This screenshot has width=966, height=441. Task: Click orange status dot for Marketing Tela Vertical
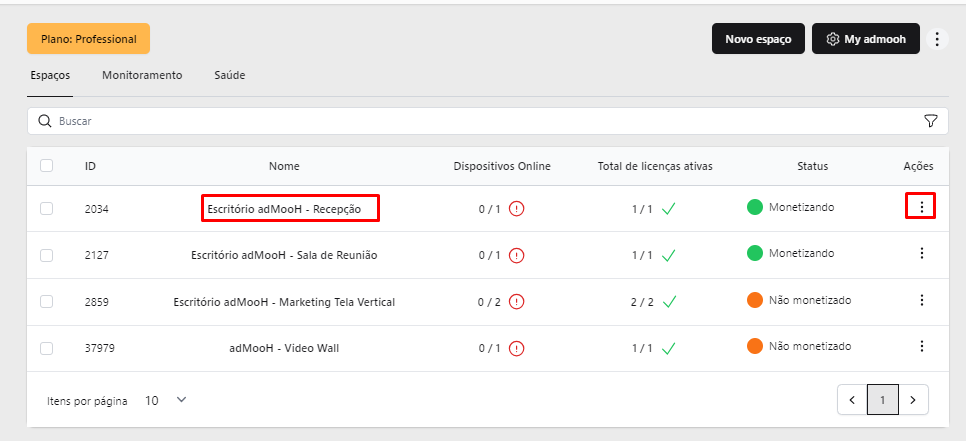pos(755,300)
